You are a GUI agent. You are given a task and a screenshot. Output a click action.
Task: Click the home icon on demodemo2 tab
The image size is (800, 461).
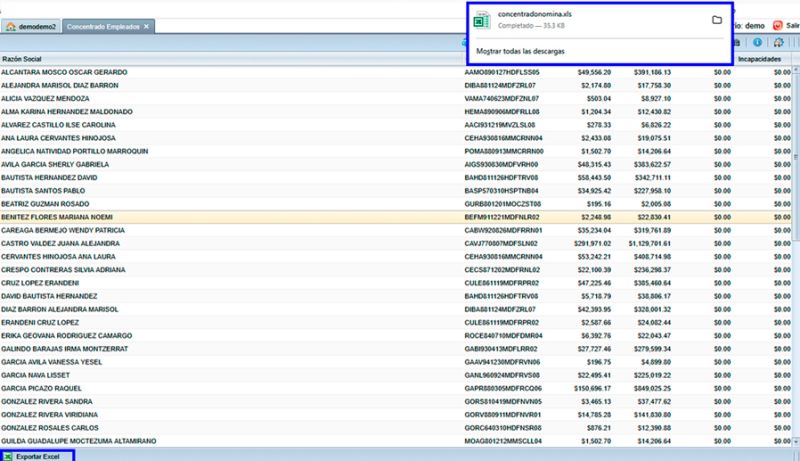[x=11, y=27]
